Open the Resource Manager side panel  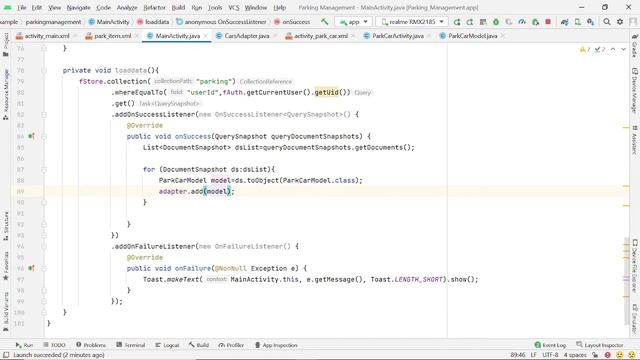(6, 95)
